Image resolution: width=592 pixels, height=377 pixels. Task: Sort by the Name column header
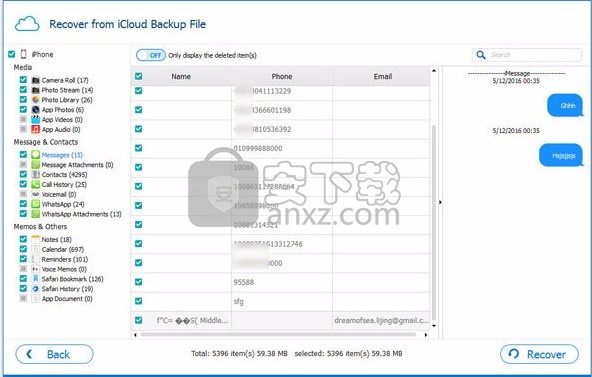point(181,76)
